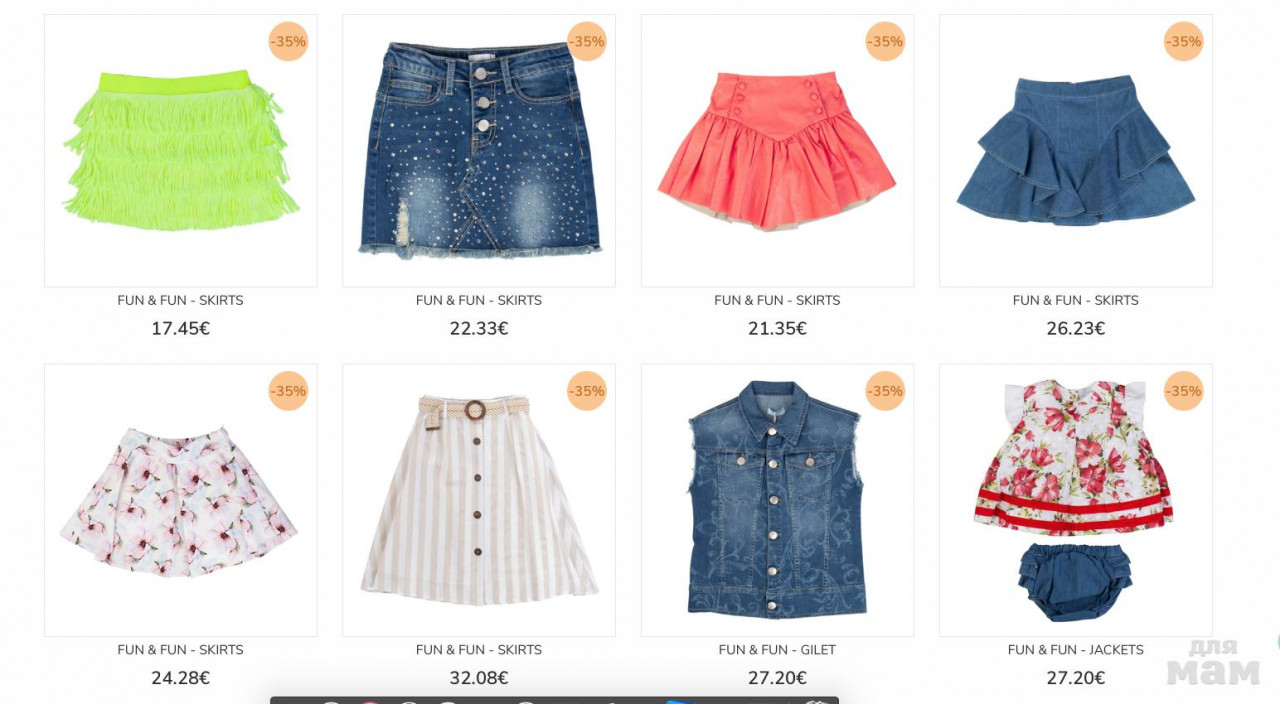View the red floral top set product
This screenshot has width=1280, height=704.
pos(1076,500)
